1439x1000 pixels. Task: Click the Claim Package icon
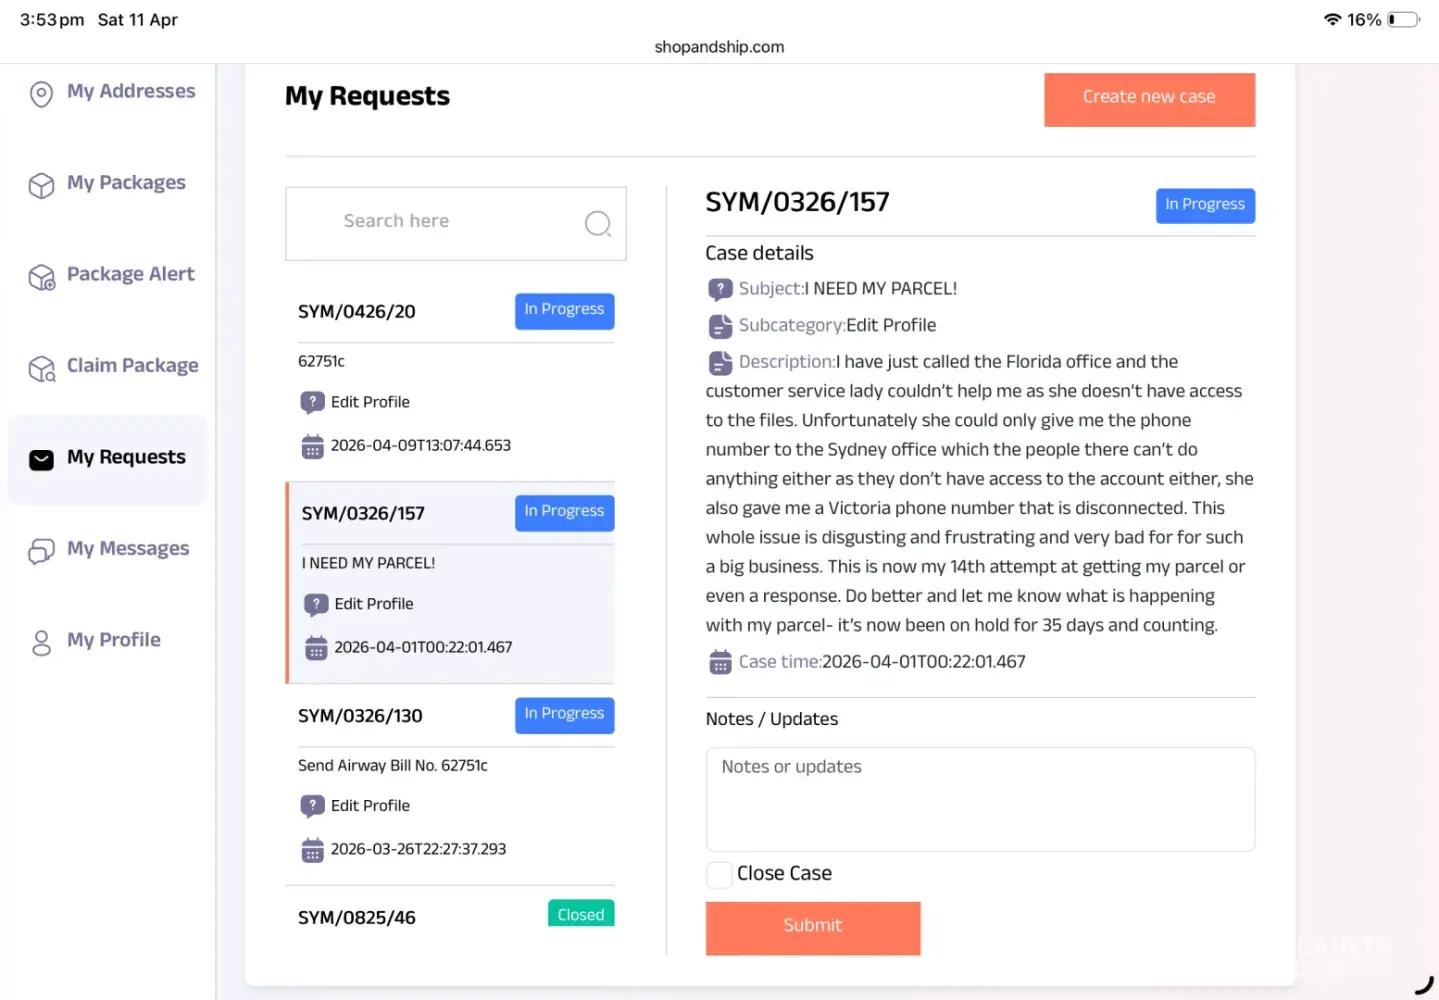tap(41, 369)
